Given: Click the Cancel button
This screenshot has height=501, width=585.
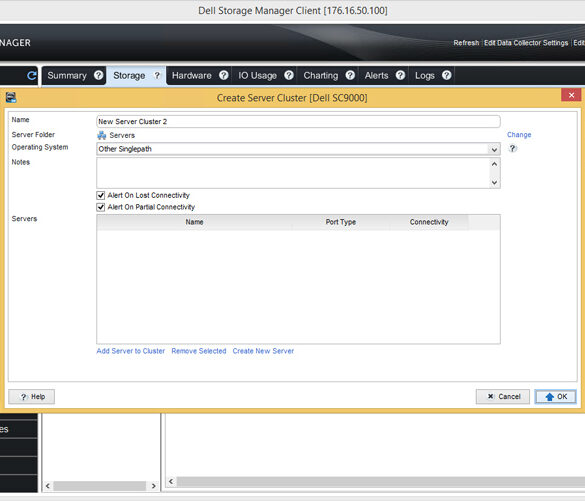Looking at the screenshot, I should coord(503,397).
